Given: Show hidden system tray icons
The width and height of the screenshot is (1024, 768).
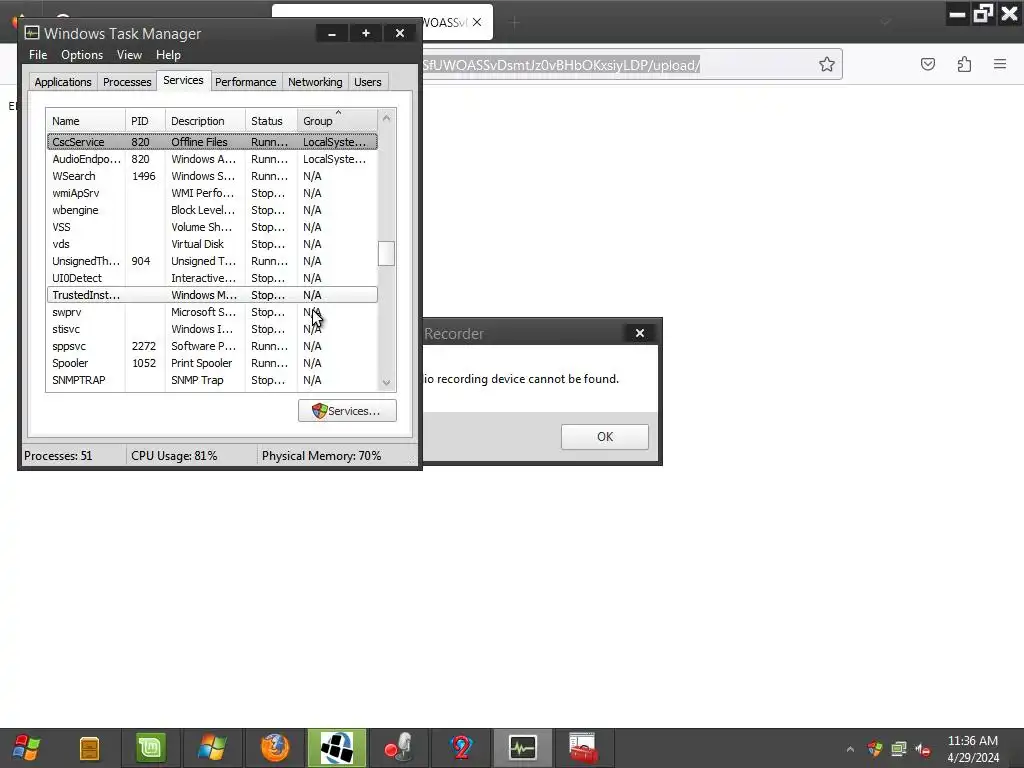Looking at the screenshot, I should [850, 749].
